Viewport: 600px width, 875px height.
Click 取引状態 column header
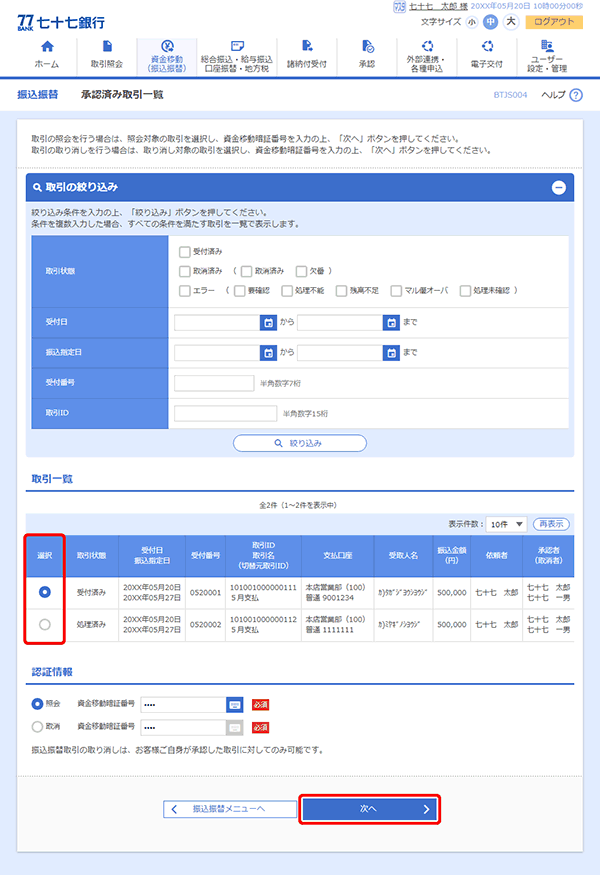pos(92,556)
